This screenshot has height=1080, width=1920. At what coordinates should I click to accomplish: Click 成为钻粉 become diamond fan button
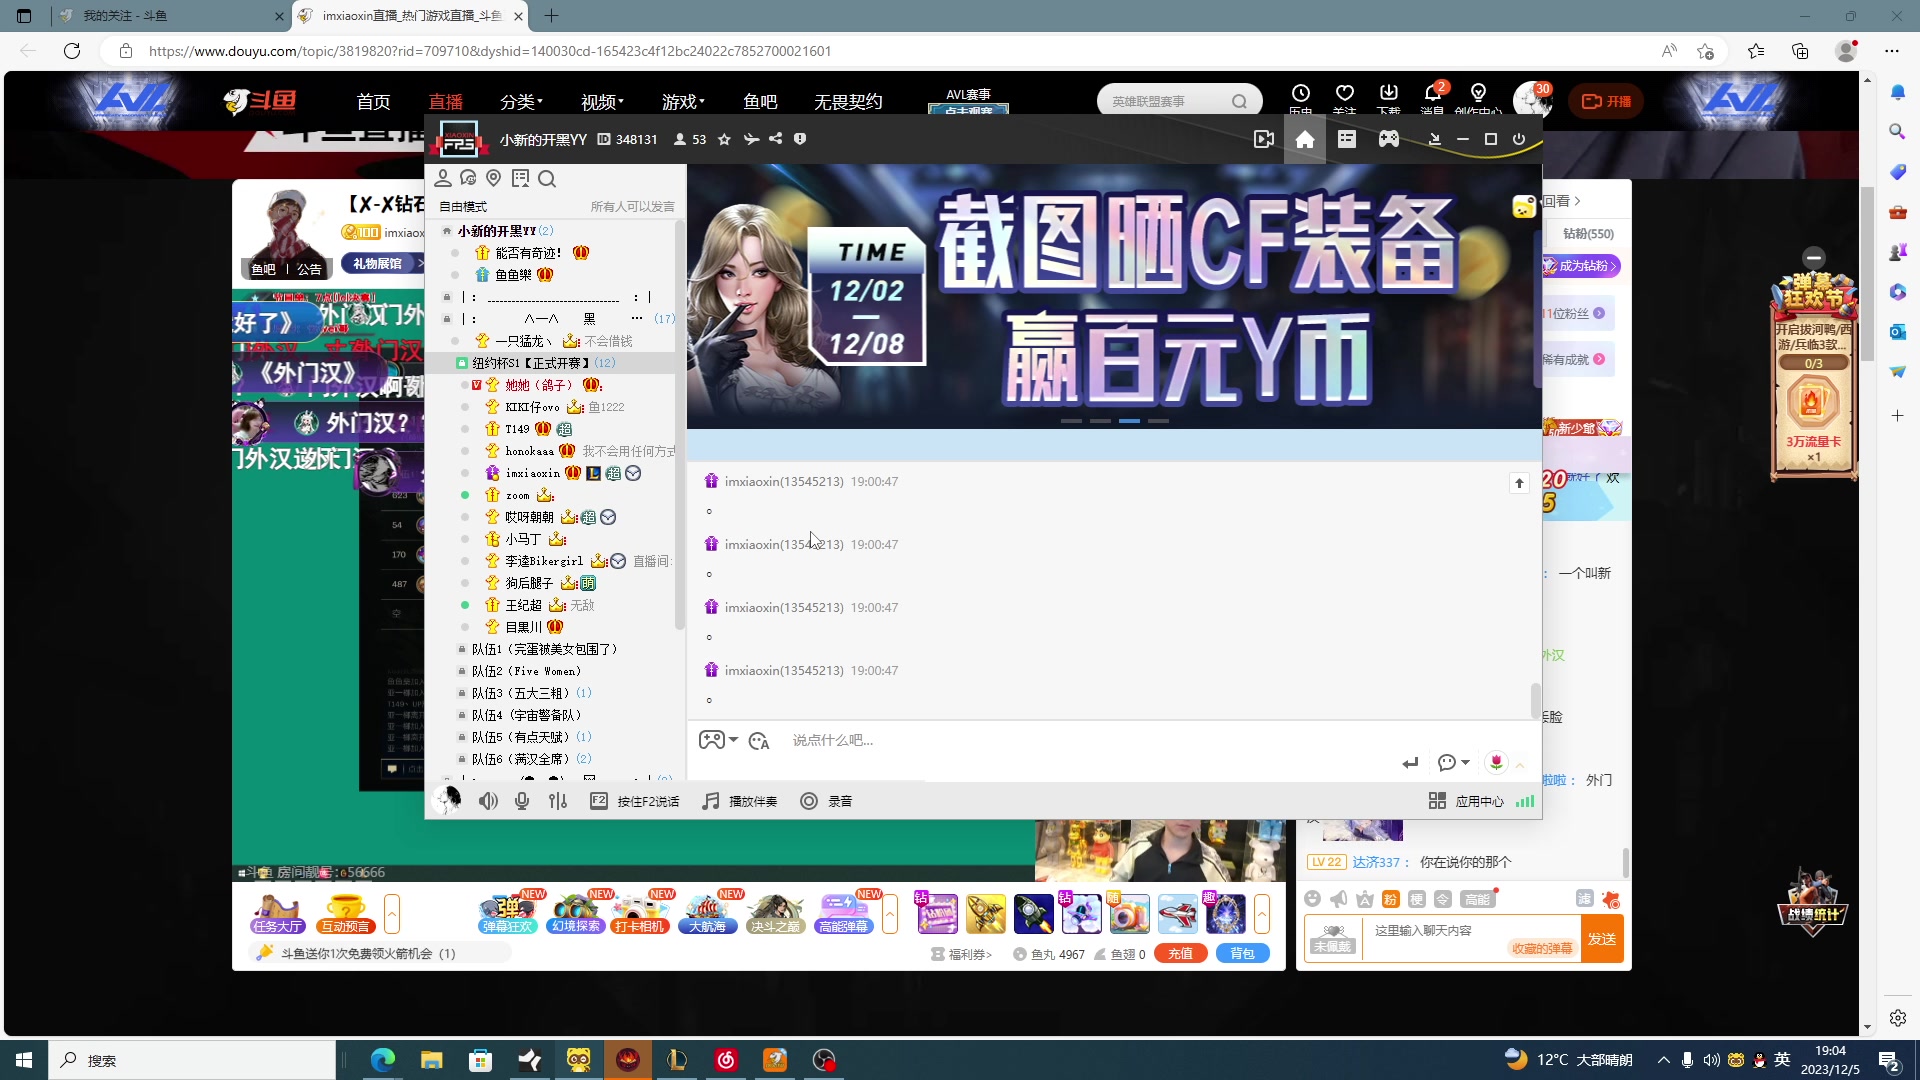tap(1579, 265)
